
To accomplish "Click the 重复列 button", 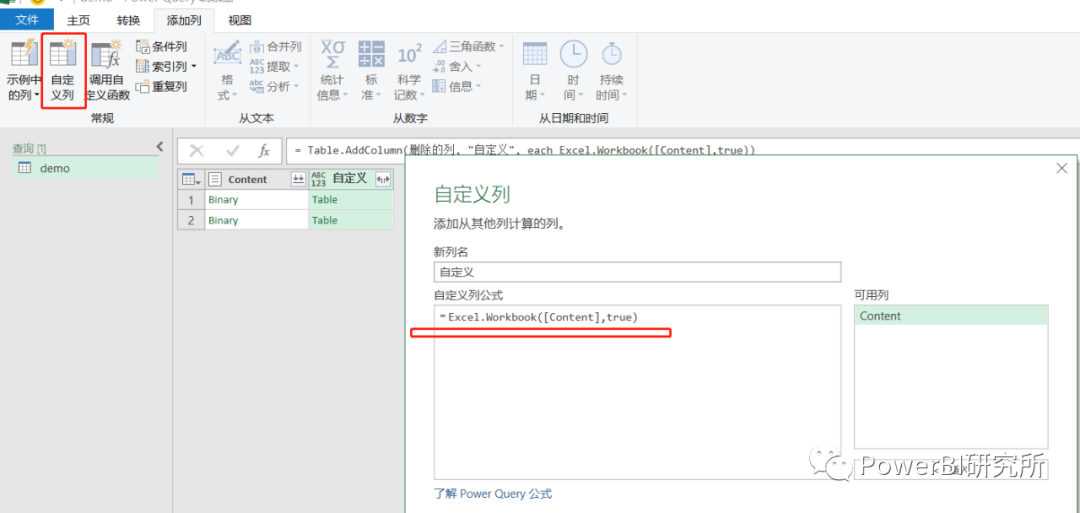I will tap(161, 87).
